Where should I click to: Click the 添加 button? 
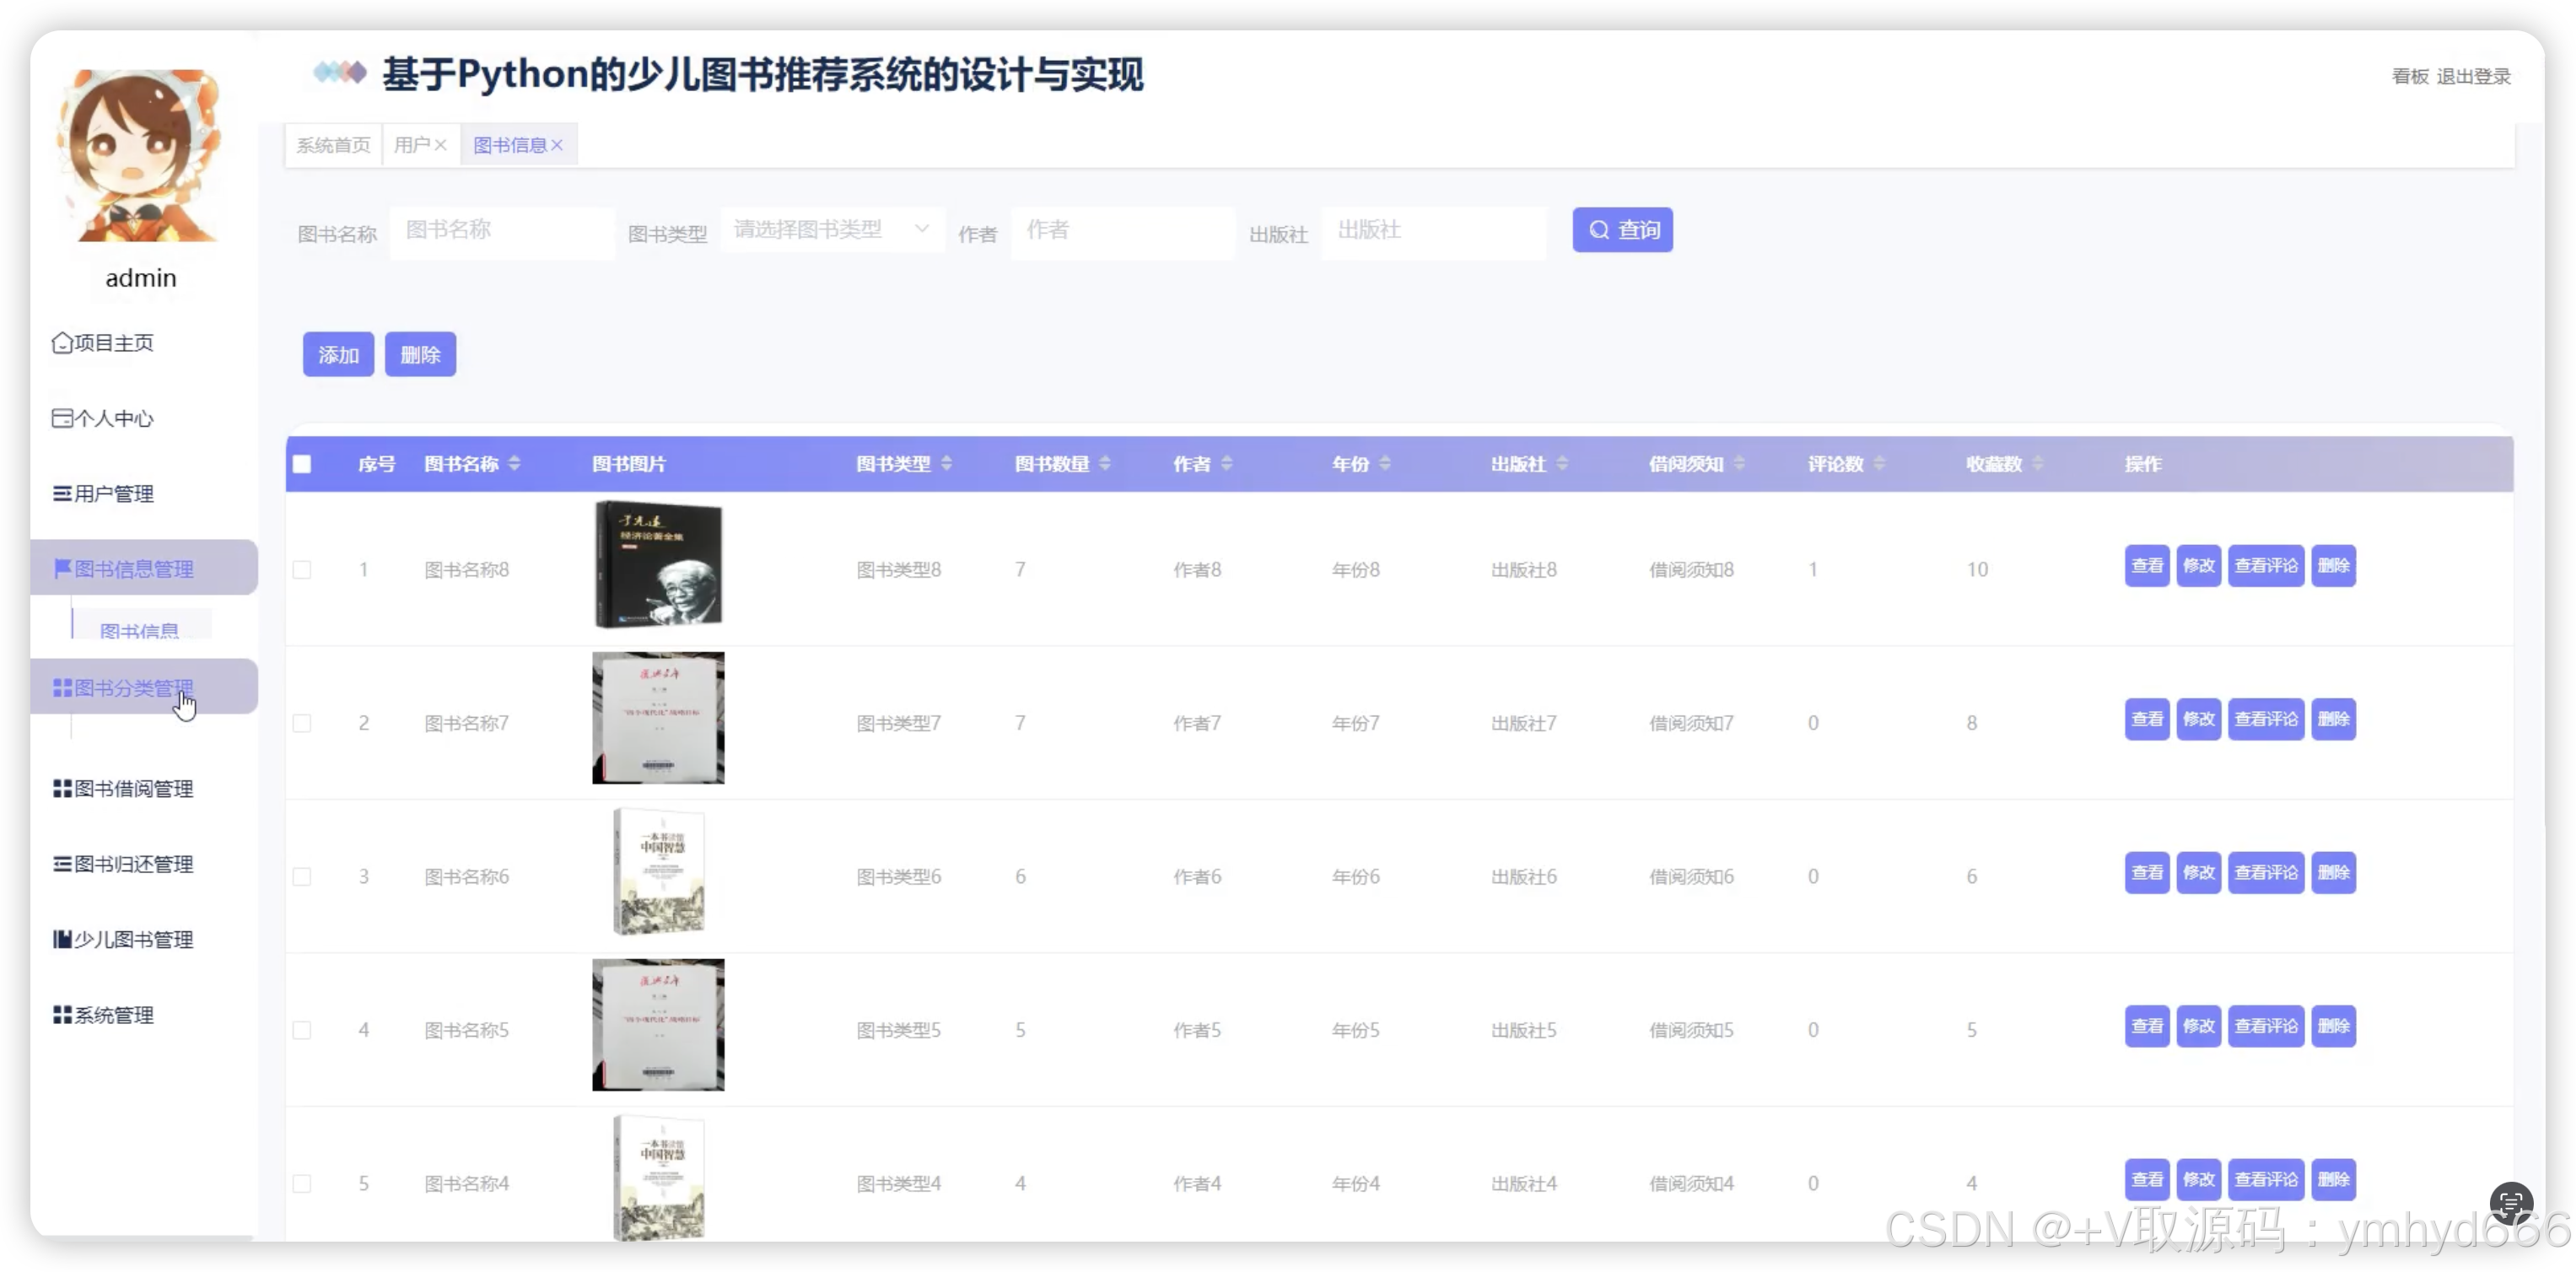point(338,355)
